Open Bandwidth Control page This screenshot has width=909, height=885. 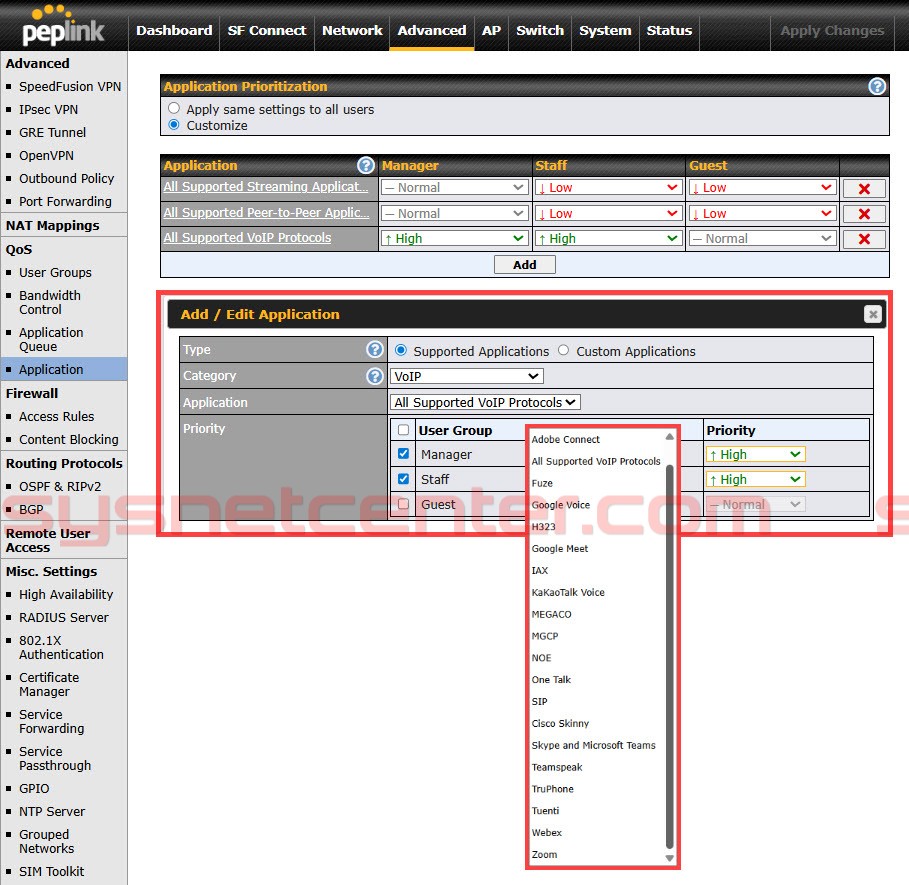point(50,303)
